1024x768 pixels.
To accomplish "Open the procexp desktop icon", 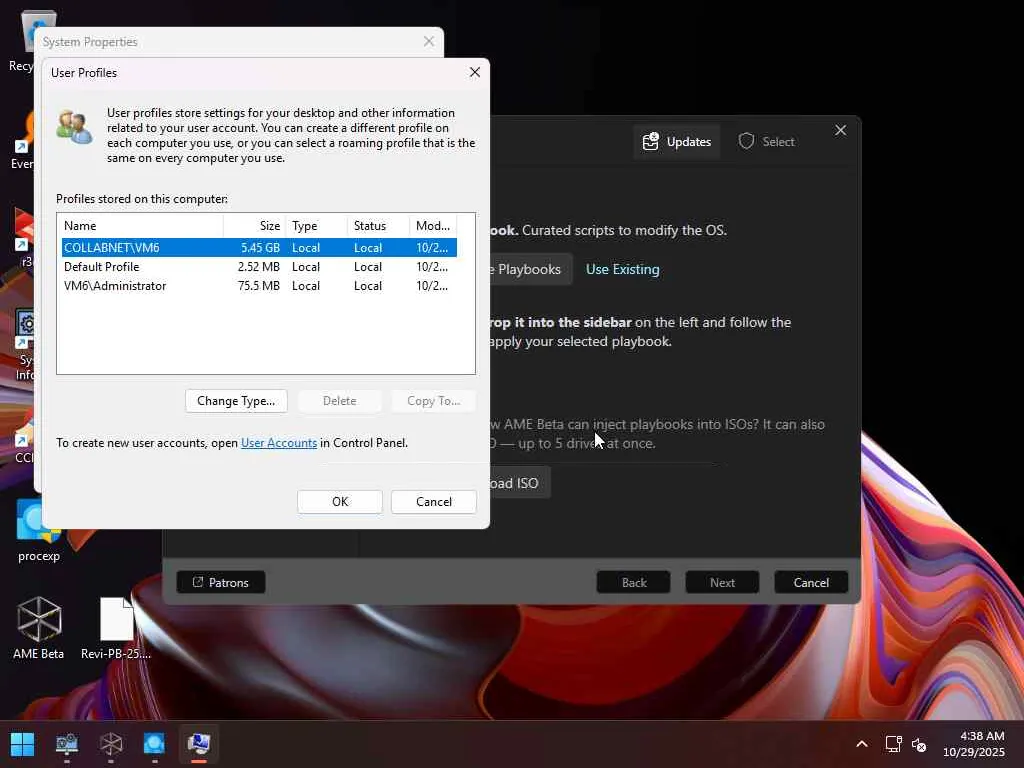I will (x=39, y=530).
